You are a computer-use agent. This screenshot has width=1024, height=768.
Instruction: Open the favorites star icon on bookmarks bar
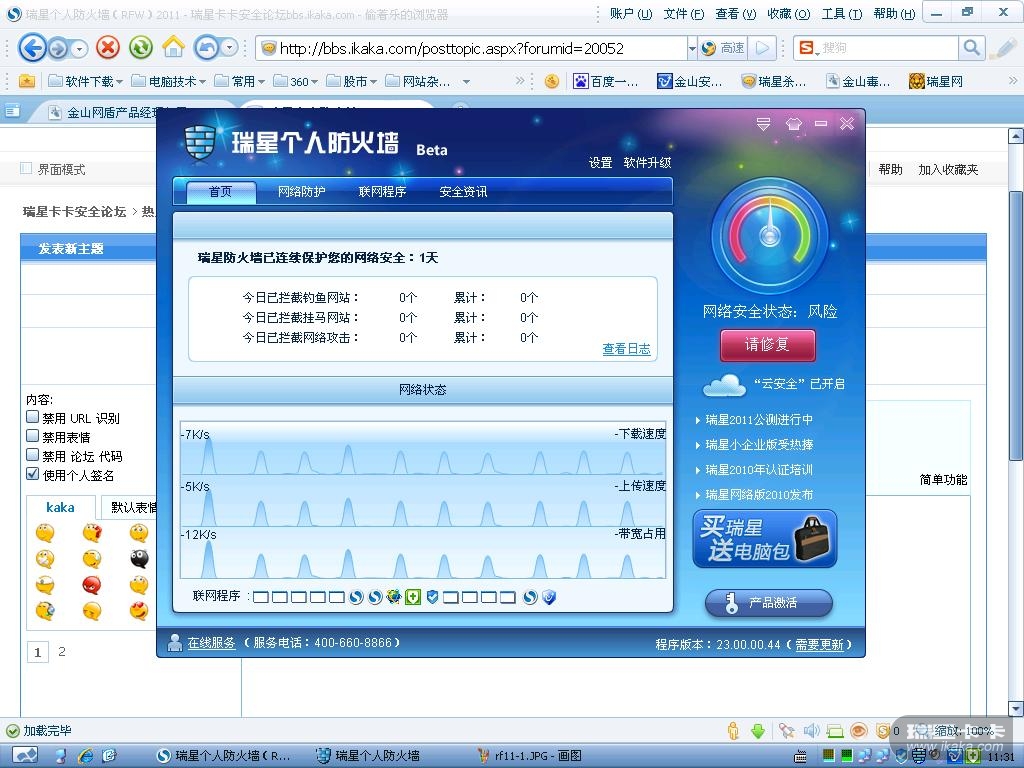coord(27,81)
